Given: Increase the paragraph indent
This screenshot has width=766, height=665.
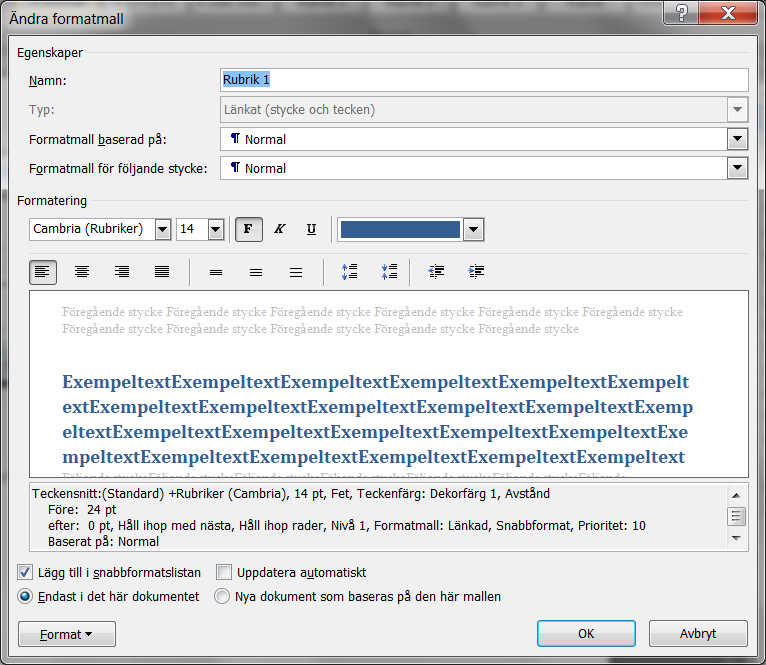Looking at the screenshot, I should click(476, 272).
